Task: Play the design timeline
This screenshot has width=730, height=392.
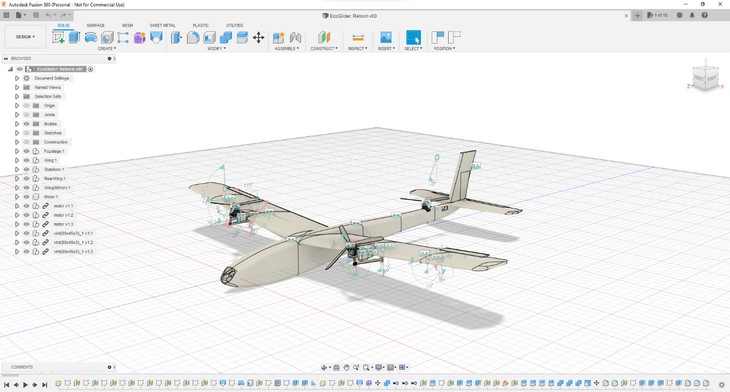Action: click(x=25, y=385)
